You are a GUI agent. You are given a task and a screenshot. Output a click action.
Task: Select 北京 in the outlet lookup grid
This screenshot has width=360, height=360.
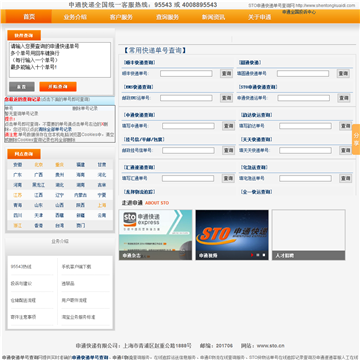tap(39, 165)
